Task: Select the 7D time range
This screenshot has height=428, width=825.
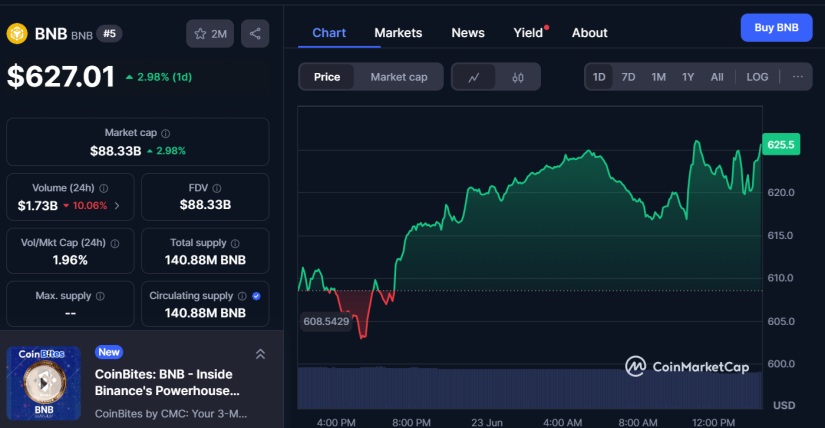Action: tap(628, 77)
